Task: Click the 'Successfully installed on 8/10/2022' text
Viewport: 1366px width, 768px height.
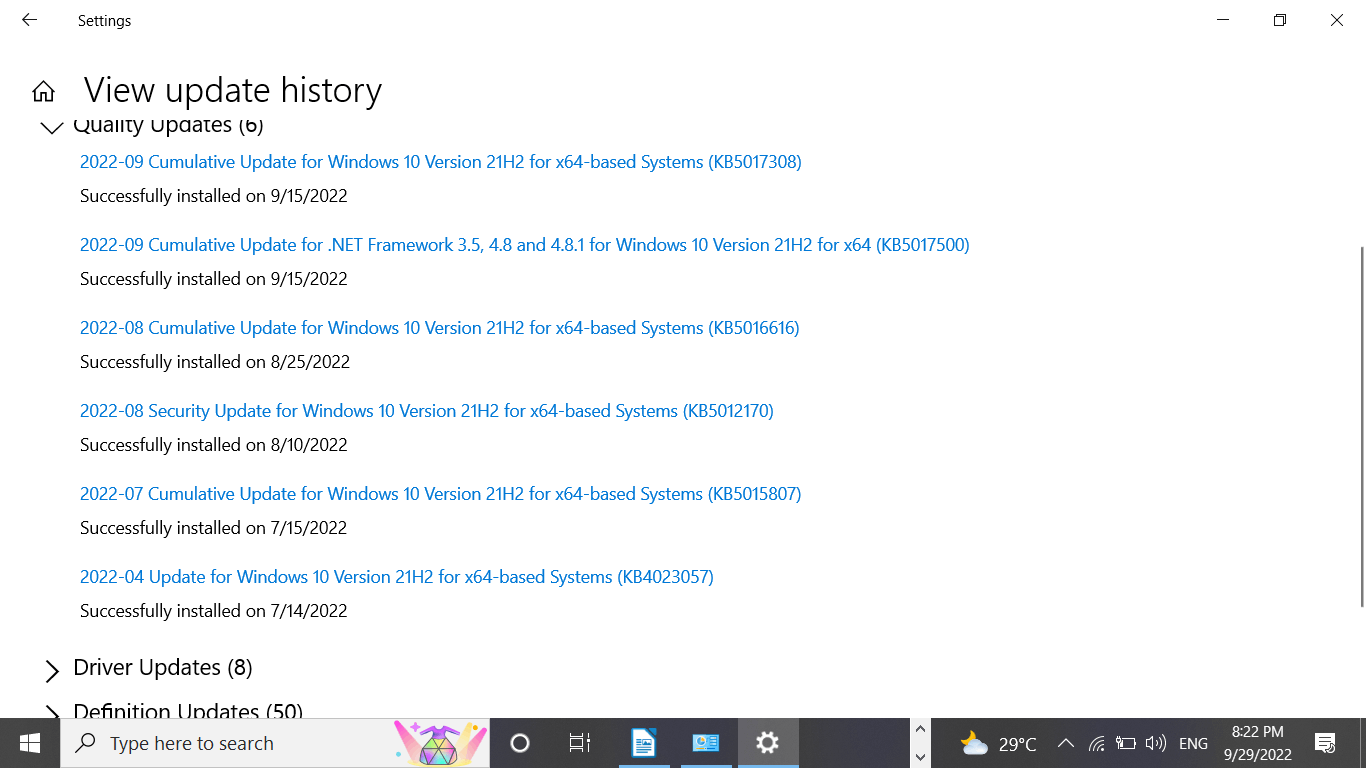Action: click(x=214, y=445)
